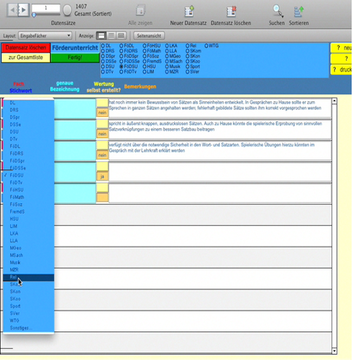Click the Sortieren toolbar icon

pos(299,11)
